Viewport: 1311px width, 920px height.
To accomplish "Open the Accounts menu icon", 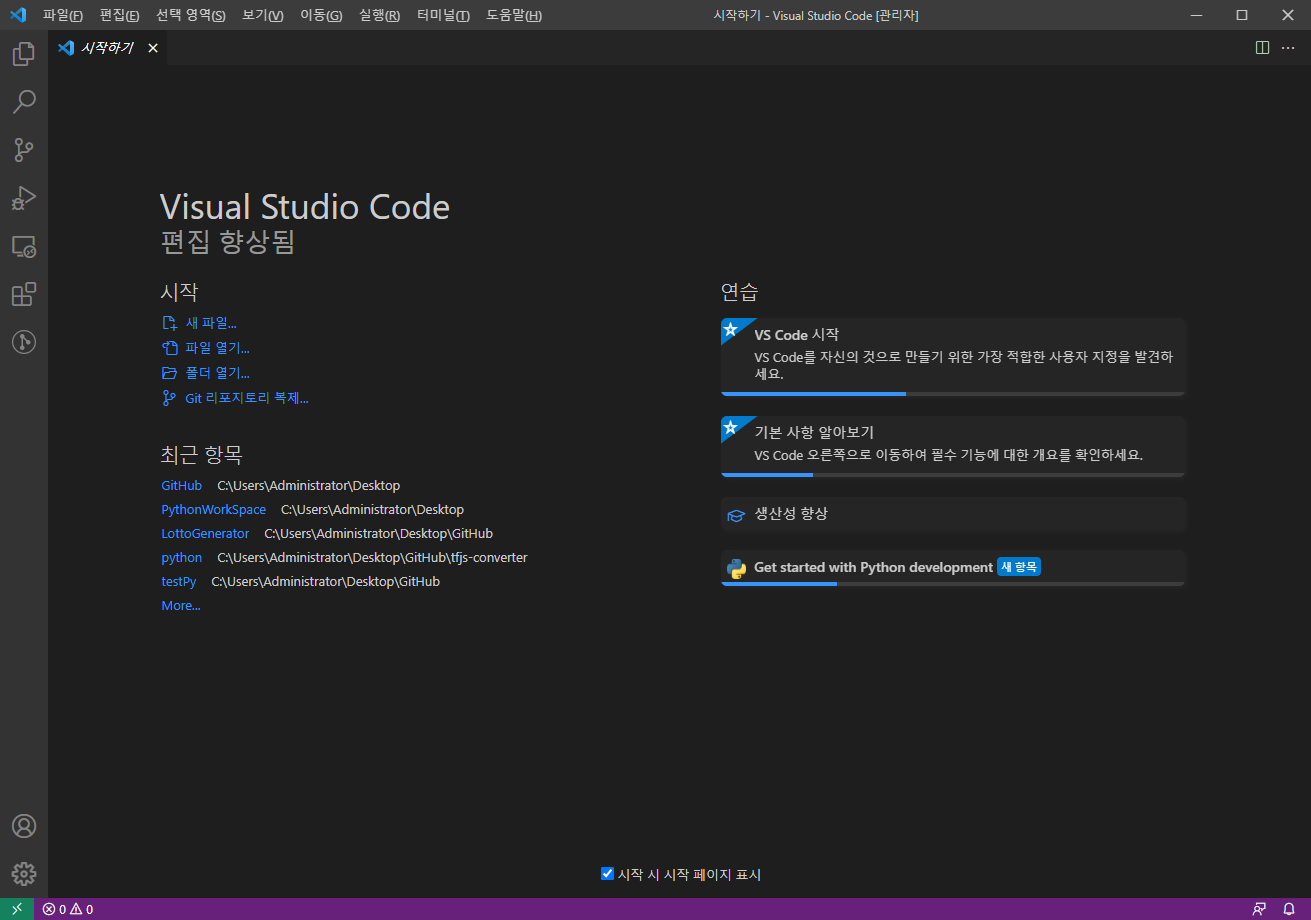I will [24, 826].
